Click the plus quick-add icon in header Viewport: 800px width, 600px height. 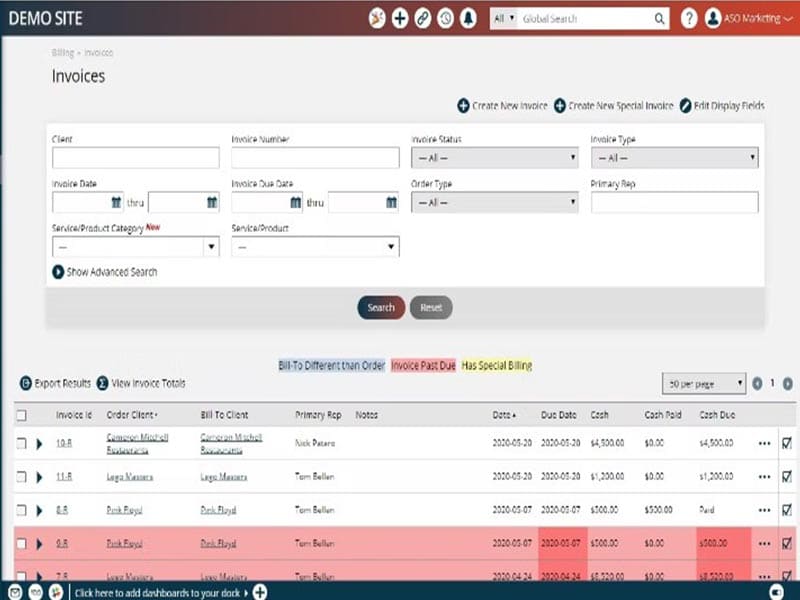400,19
